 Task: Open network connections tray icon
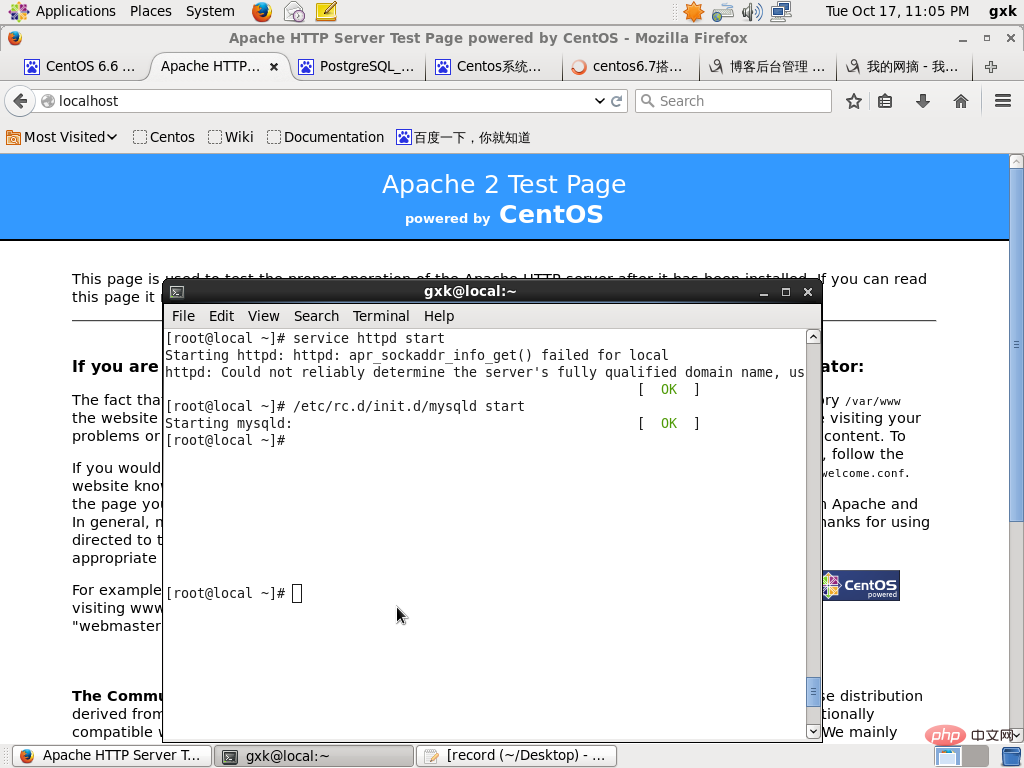781,11
